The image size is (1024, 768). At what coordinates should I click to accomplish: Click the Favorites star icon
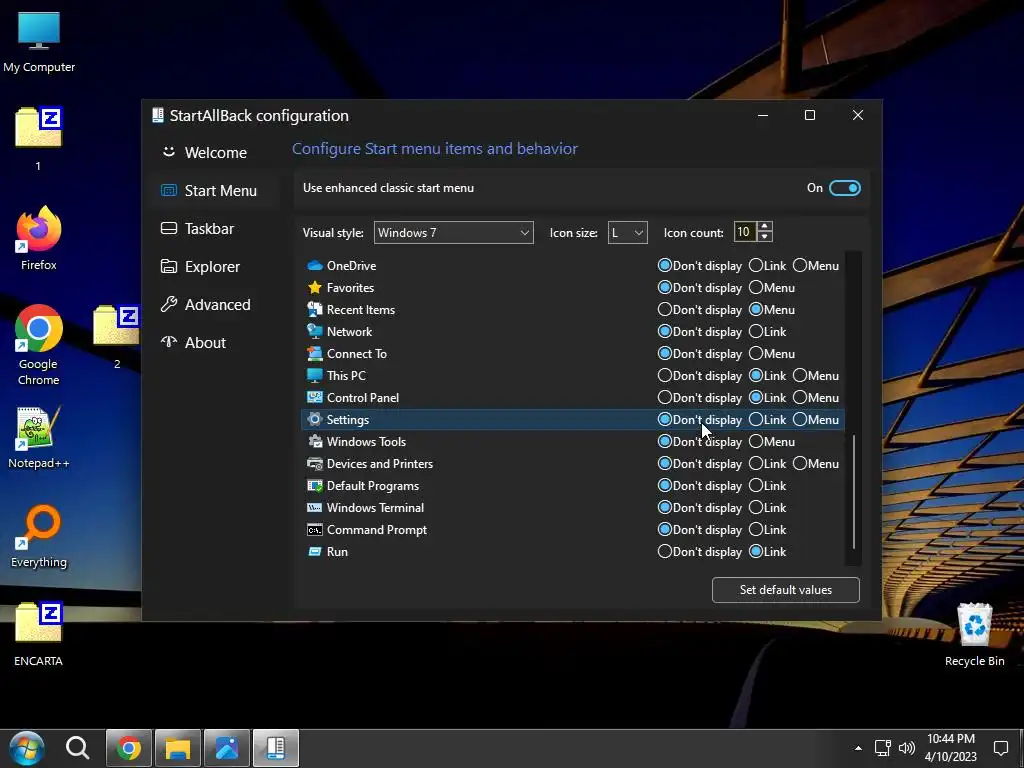coord(315,287)
